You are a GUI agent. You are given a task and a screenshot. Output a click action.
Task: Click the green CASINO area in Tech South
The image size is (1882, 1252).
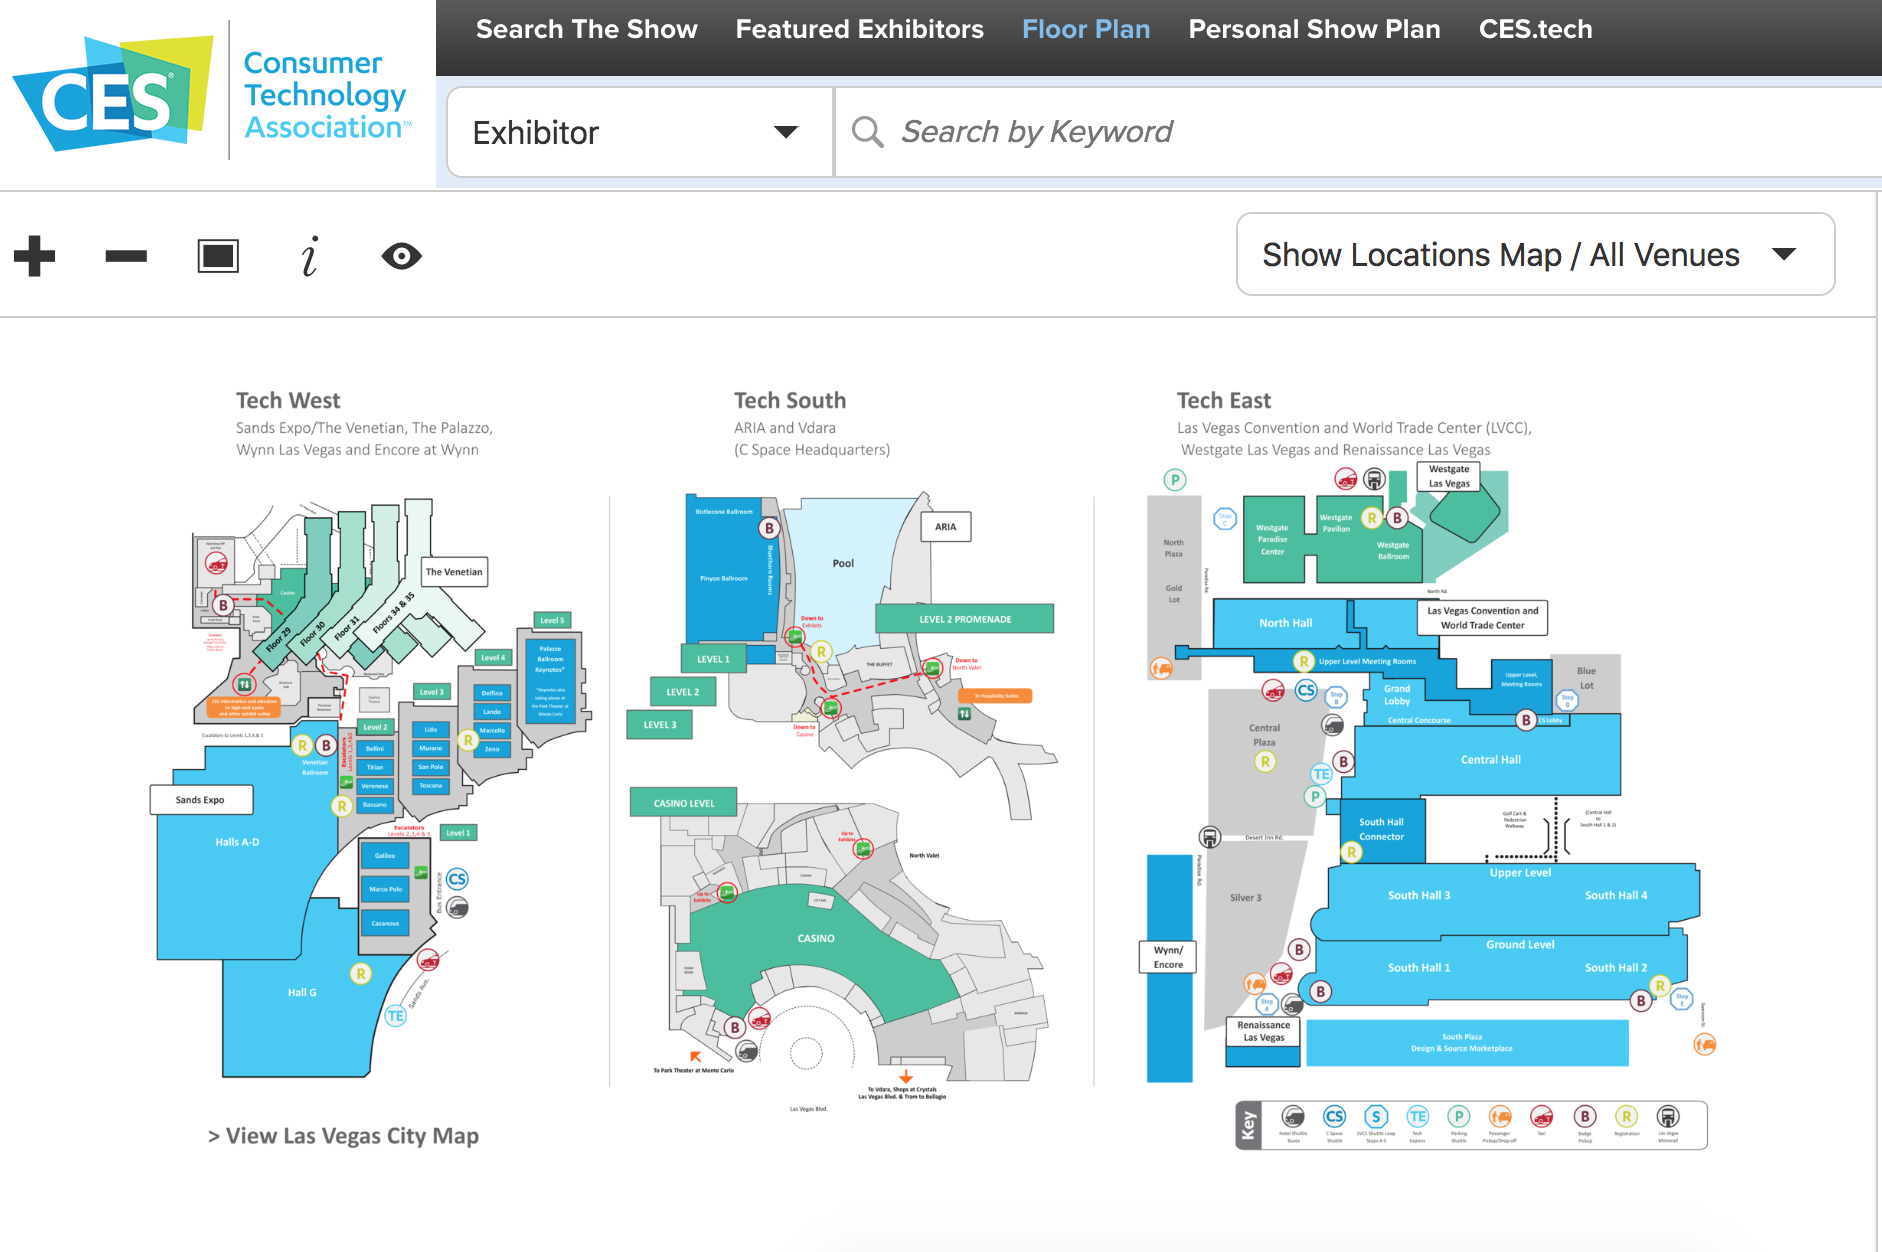point(815,939)
